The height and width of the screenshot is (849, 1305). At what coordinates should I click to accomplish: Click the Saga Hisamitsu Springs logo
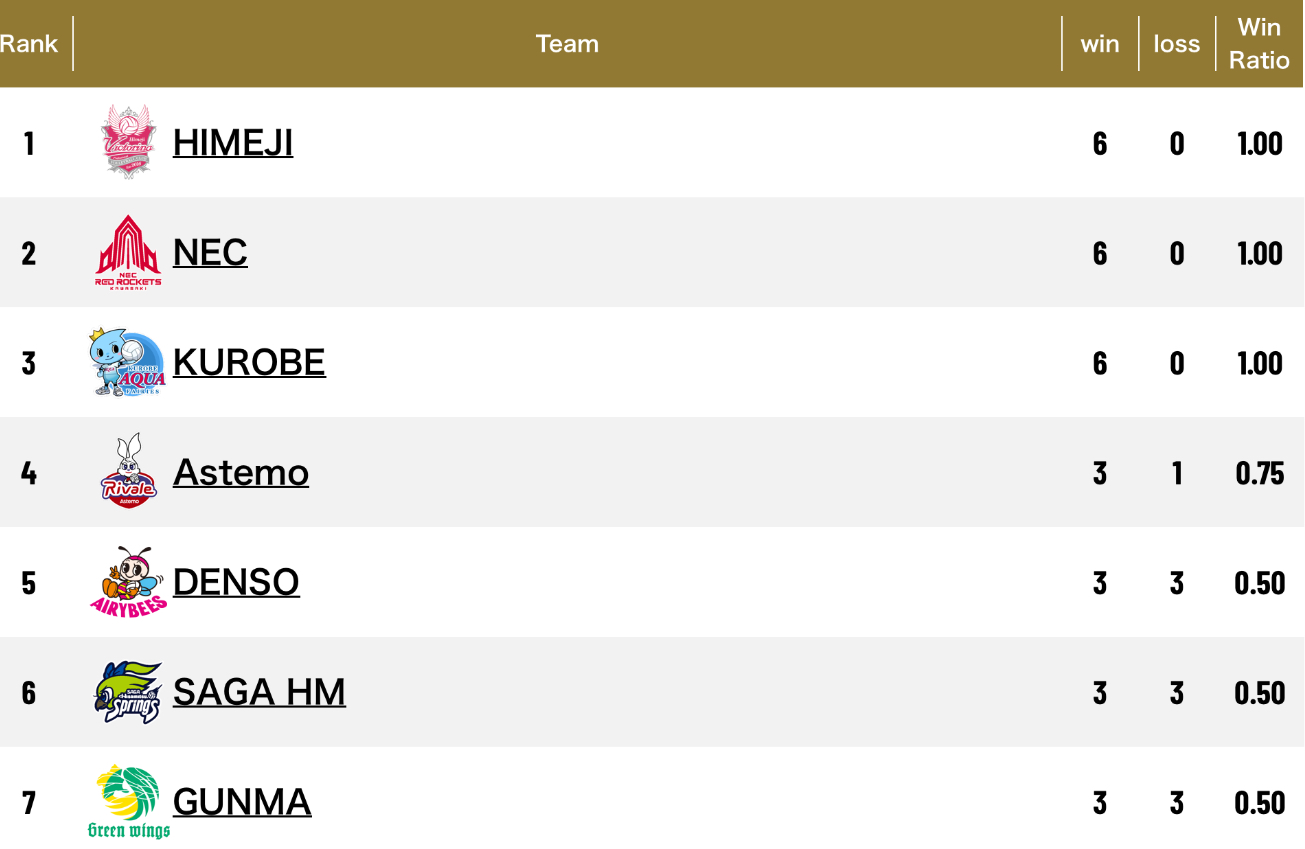pyautogui.click(x=128, y=692)
